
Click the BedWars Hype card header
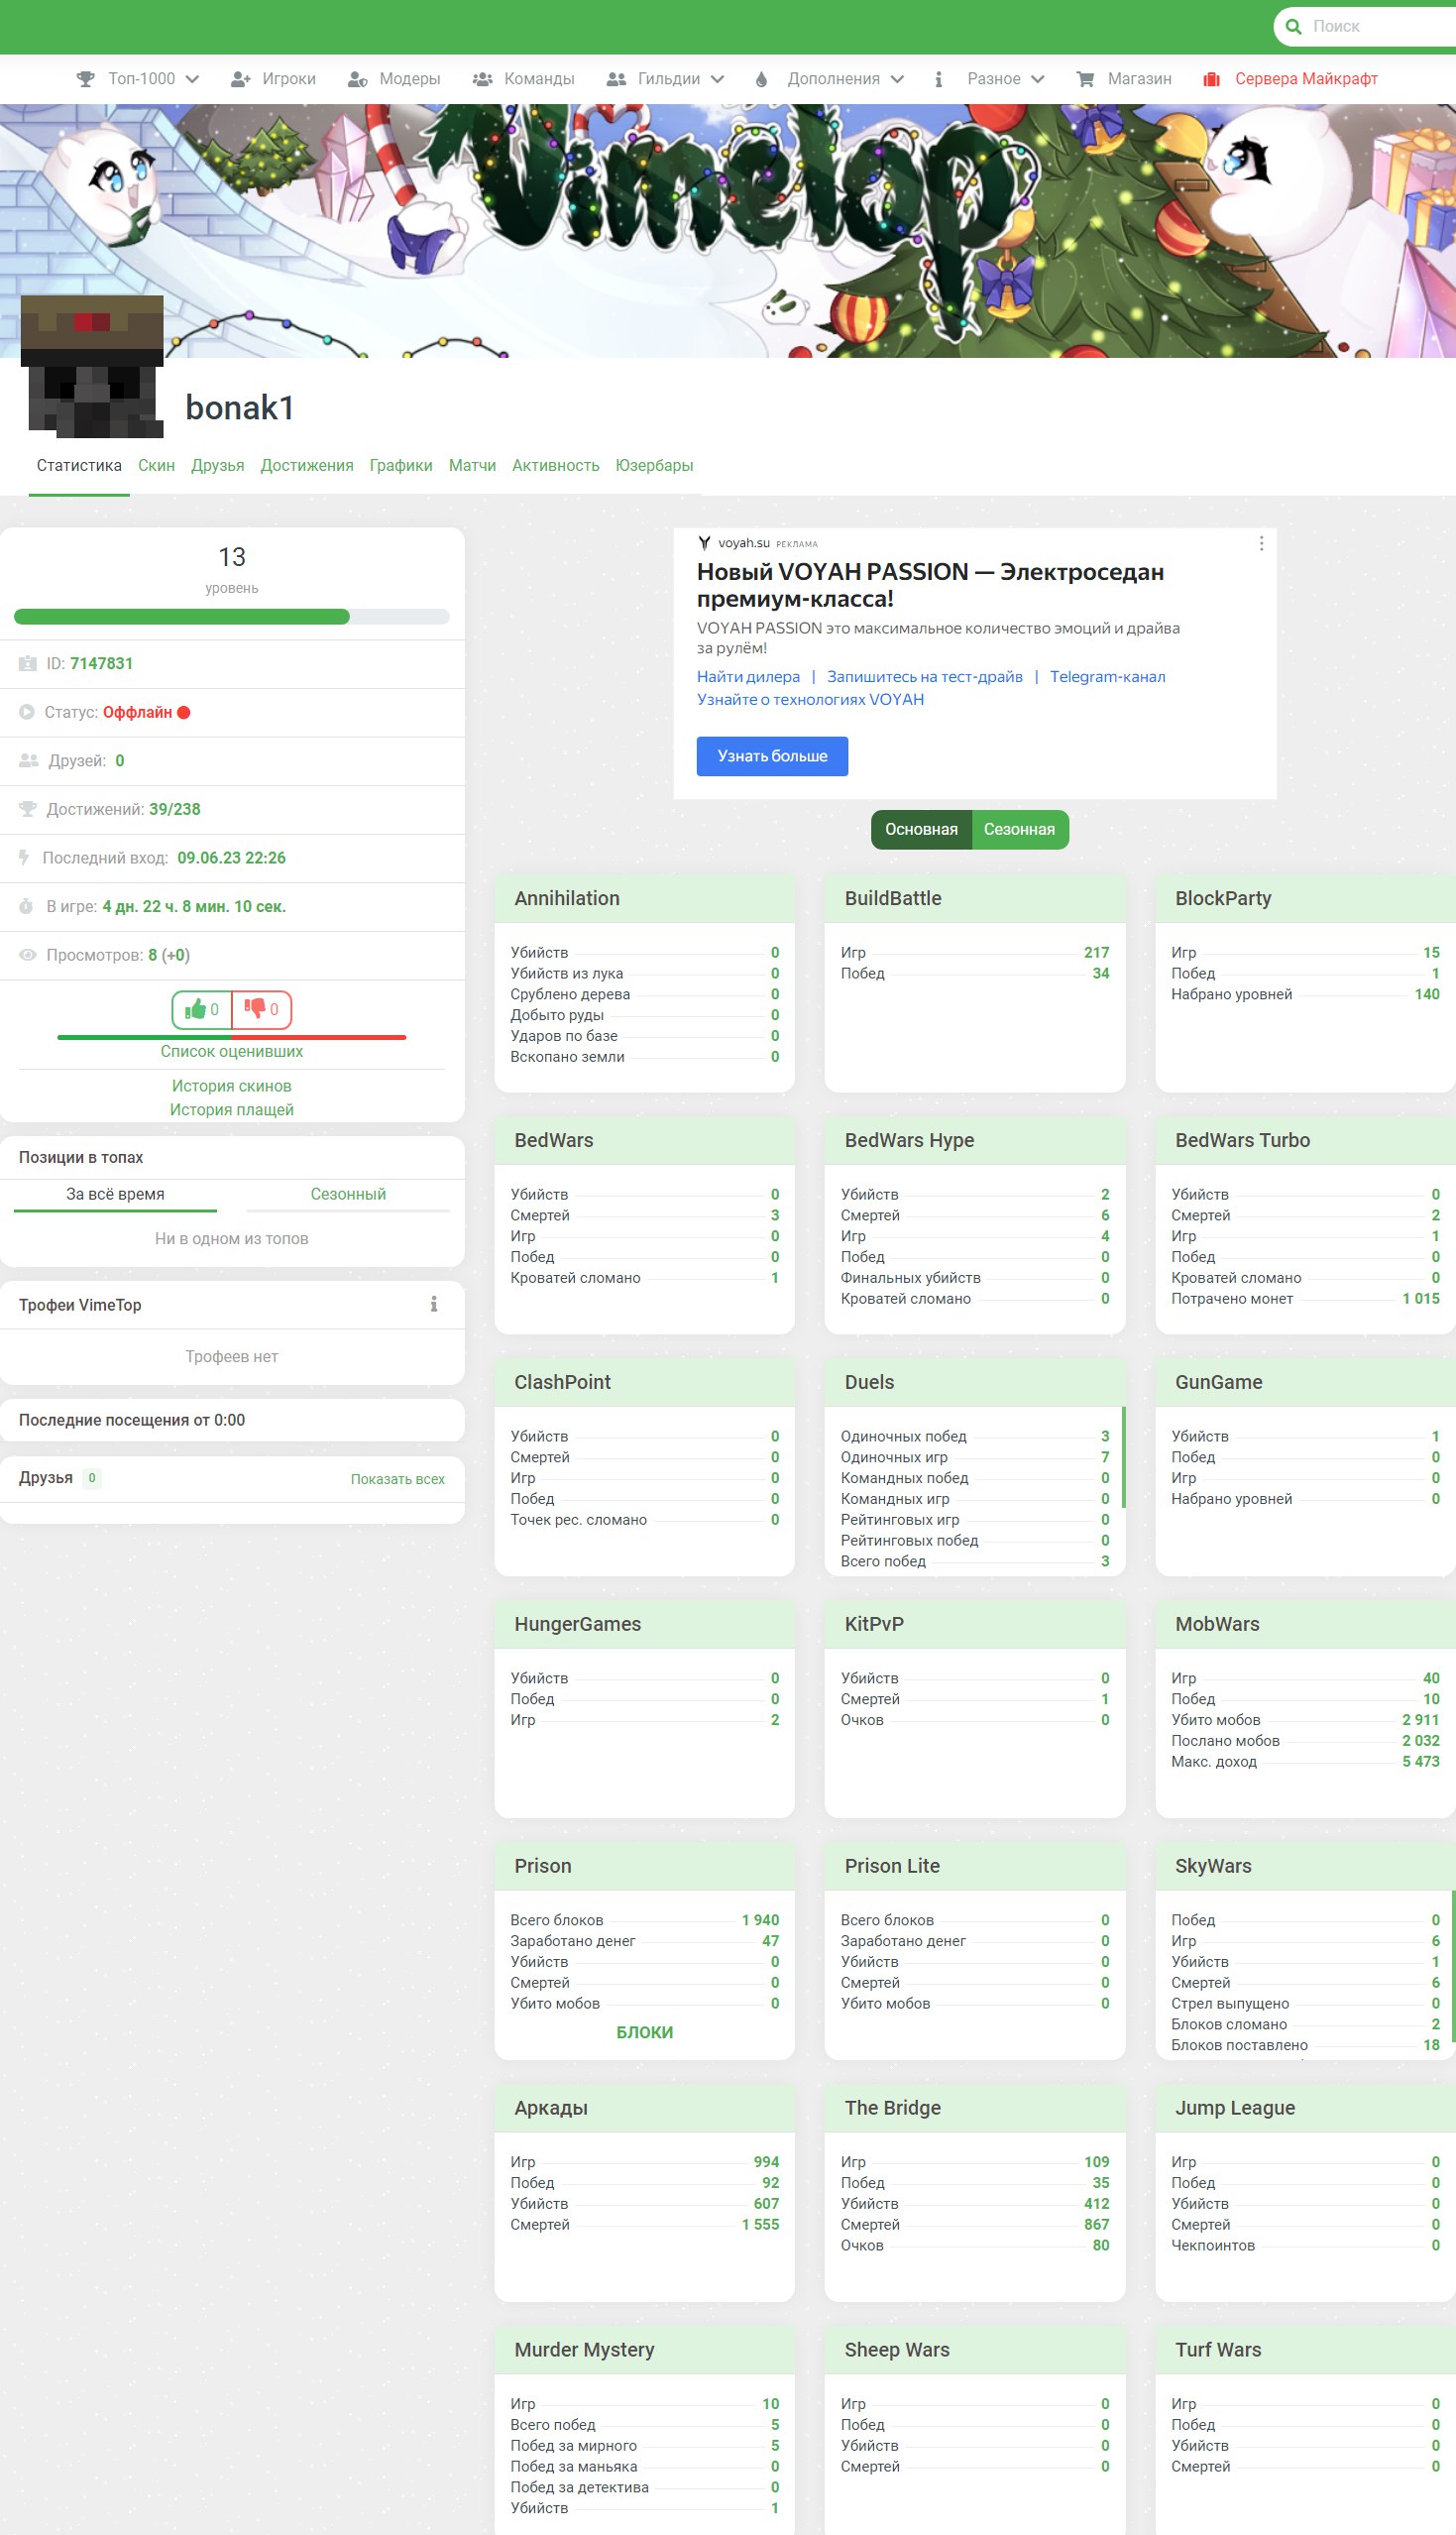pyautogui.click(x=975, y=1140)
